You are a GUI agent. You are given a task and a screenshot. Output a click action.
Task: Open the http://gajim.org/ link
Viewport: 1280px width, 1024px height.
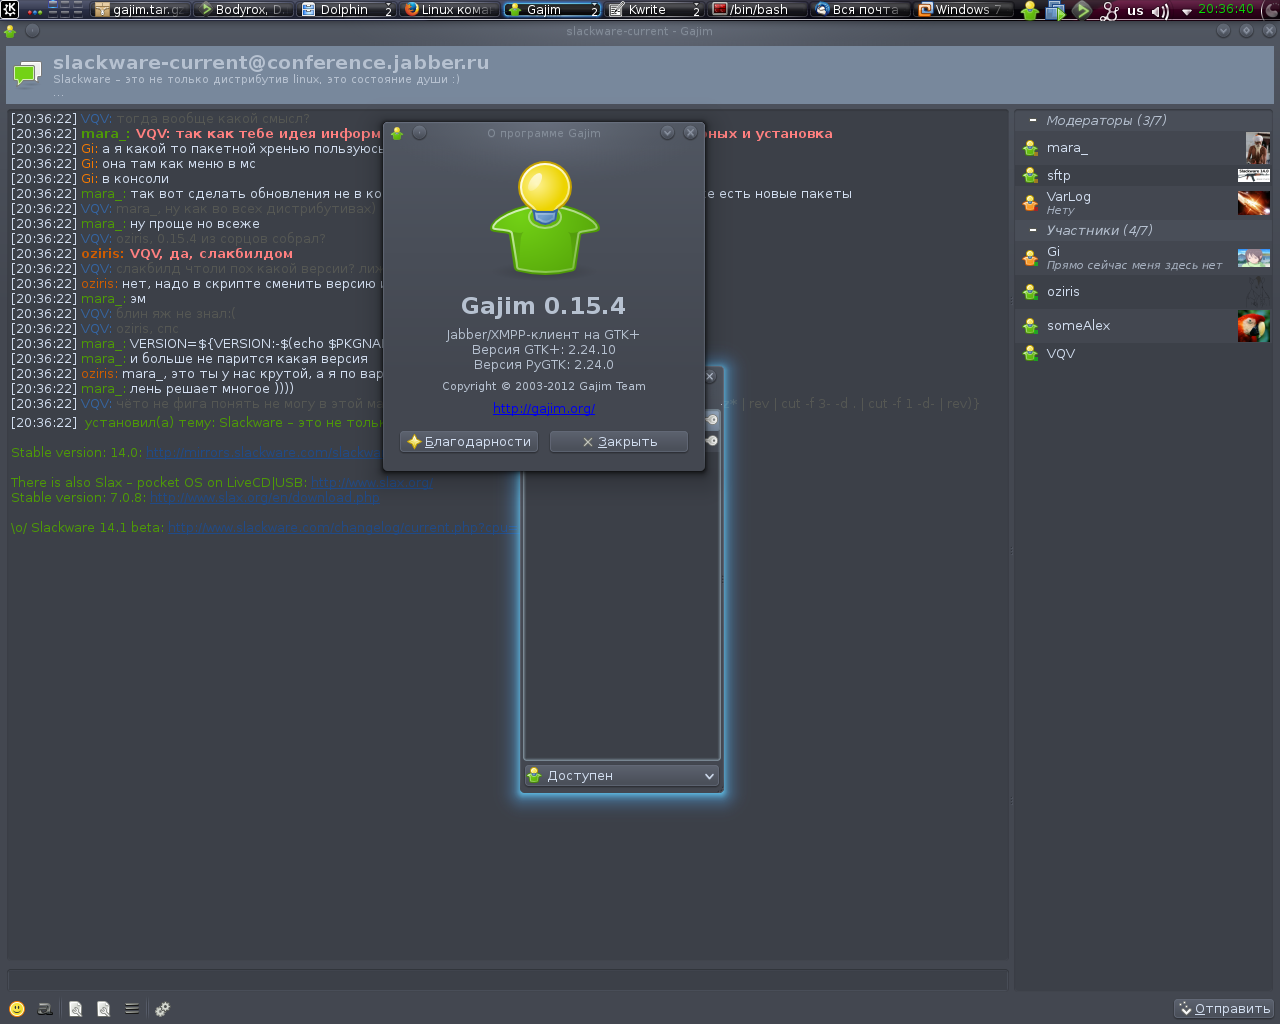544,408
